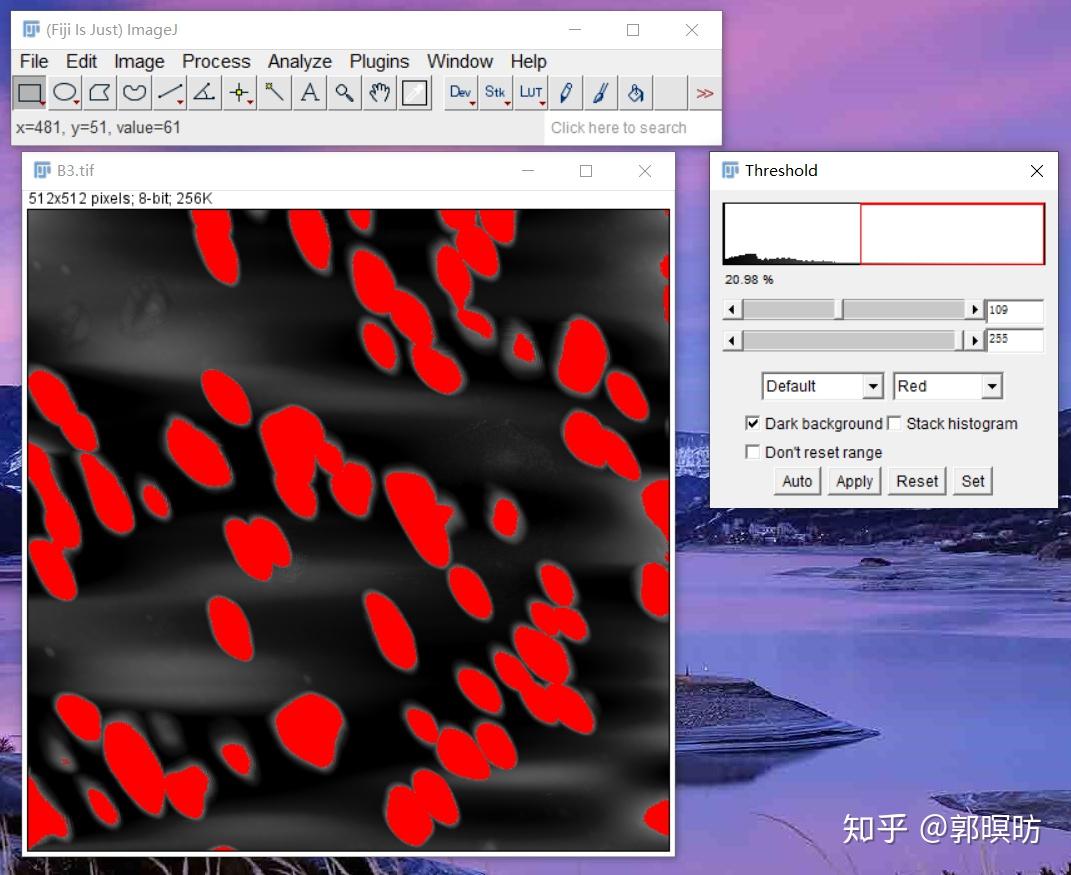Expand the more tools overflow menu
This screenshot has width=1071, height=875.
[x=706, y=92]
